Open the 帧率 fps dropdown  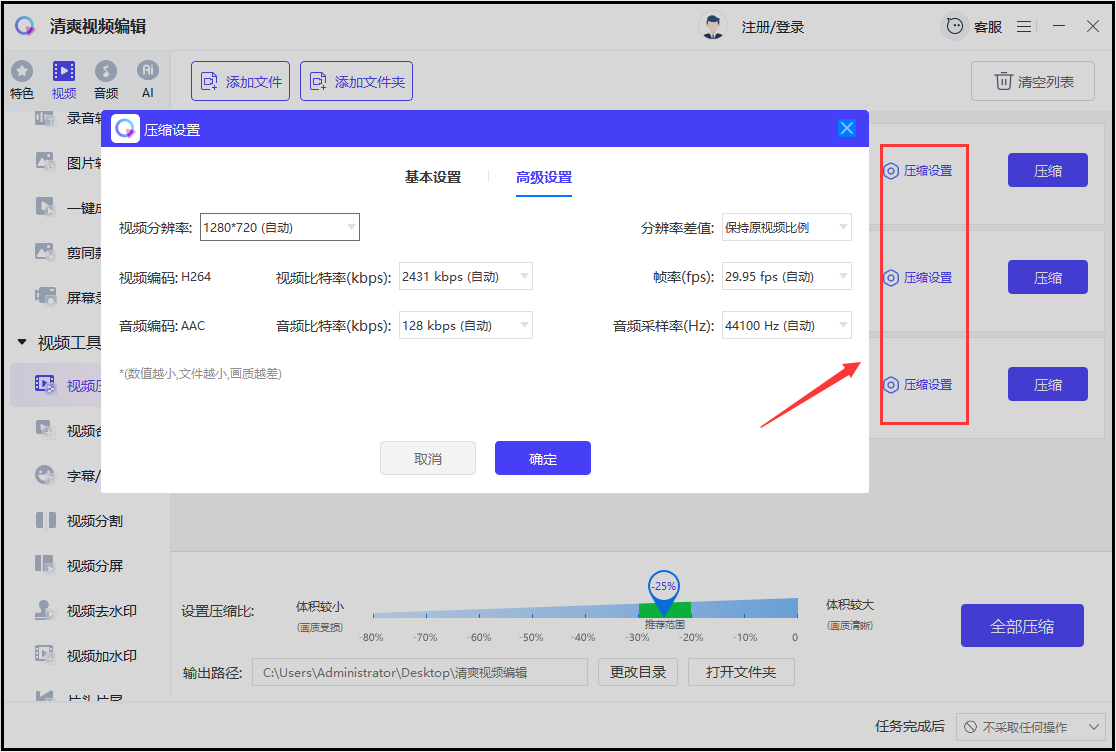(786, 277)
